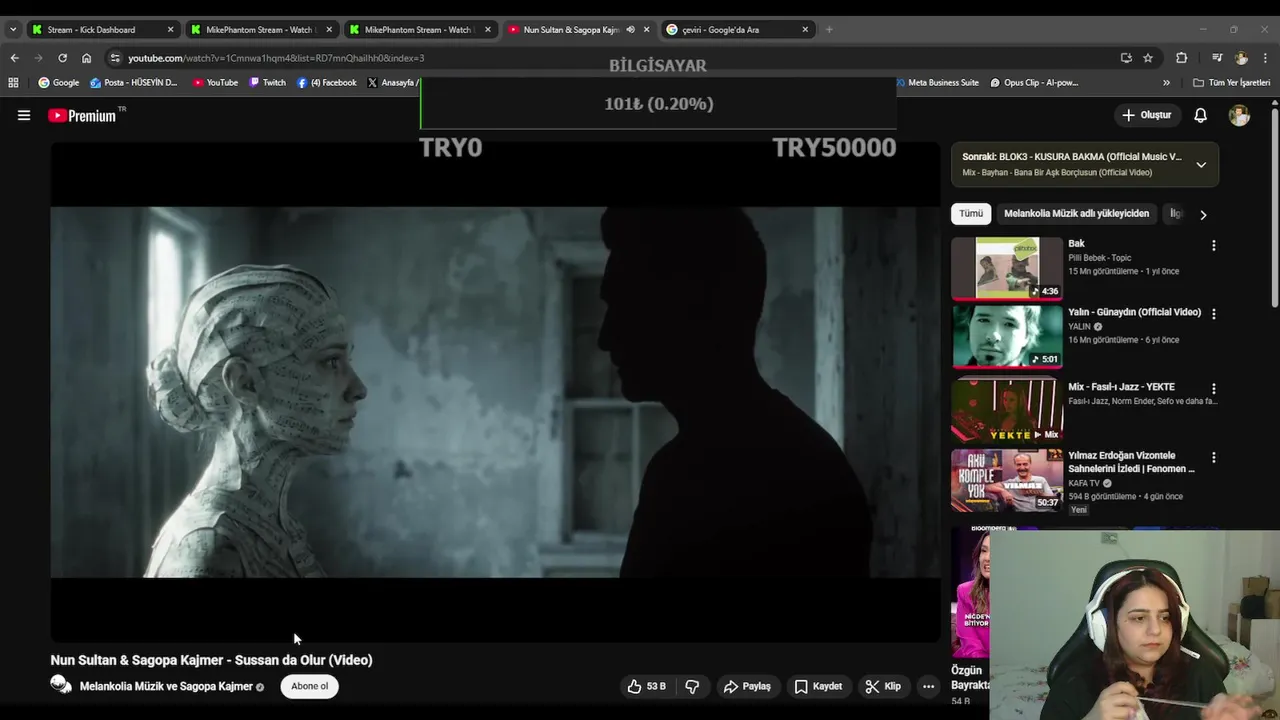The image size is (1280, 720).
Task: Go back with the browser back arrow
Action: pos(14,58)
